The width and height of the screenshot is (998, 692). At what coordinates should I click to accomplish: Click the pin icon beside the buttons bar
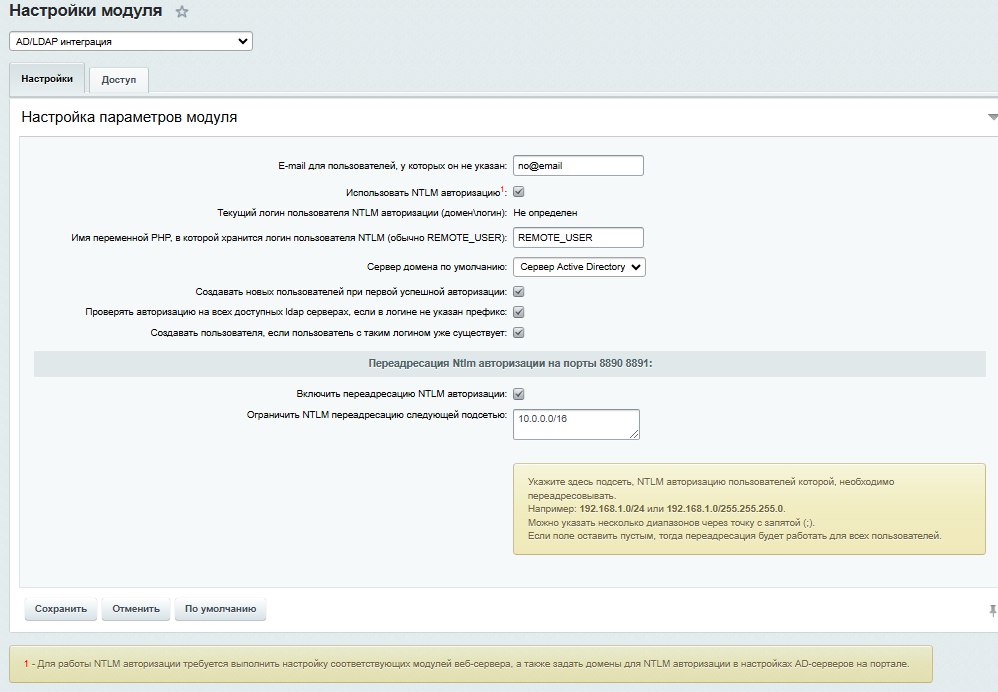(992, 611)
